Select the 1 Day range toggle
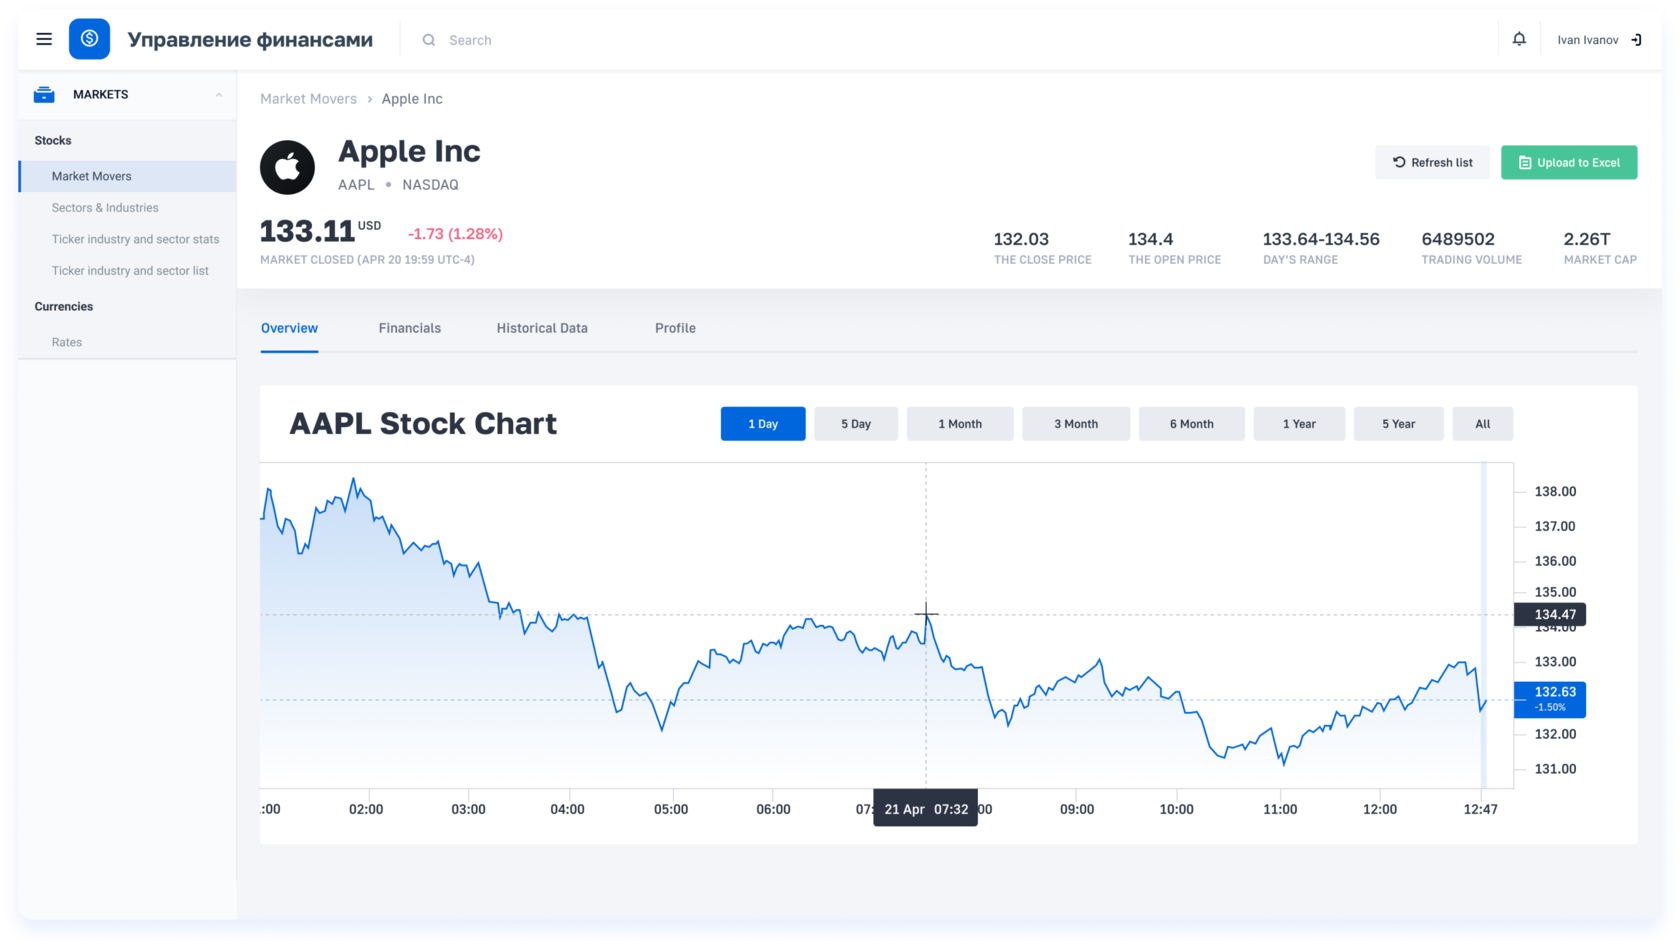 coord(762,424)
